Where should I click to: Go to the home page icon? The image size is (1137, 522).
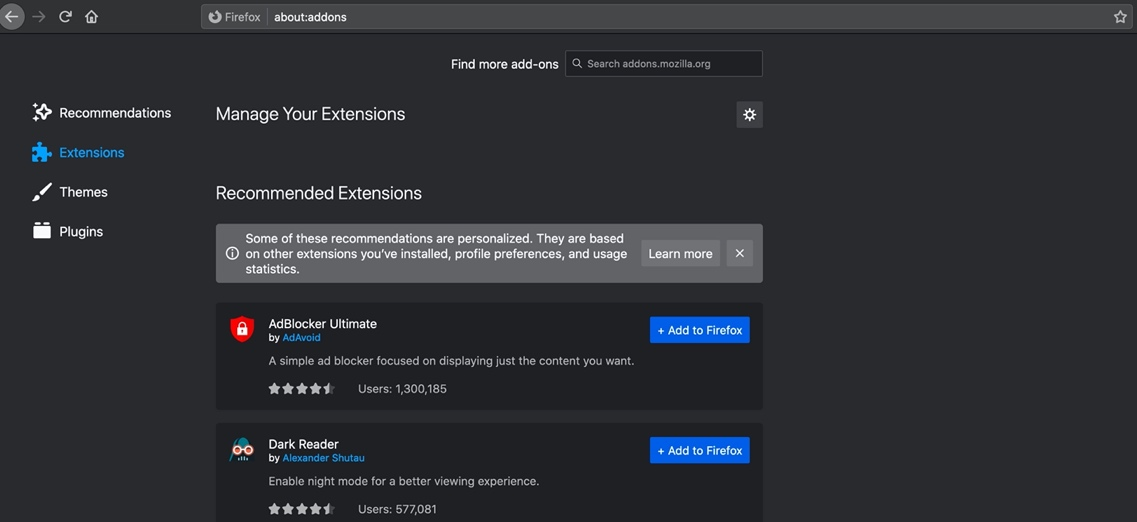click(91, 17)
